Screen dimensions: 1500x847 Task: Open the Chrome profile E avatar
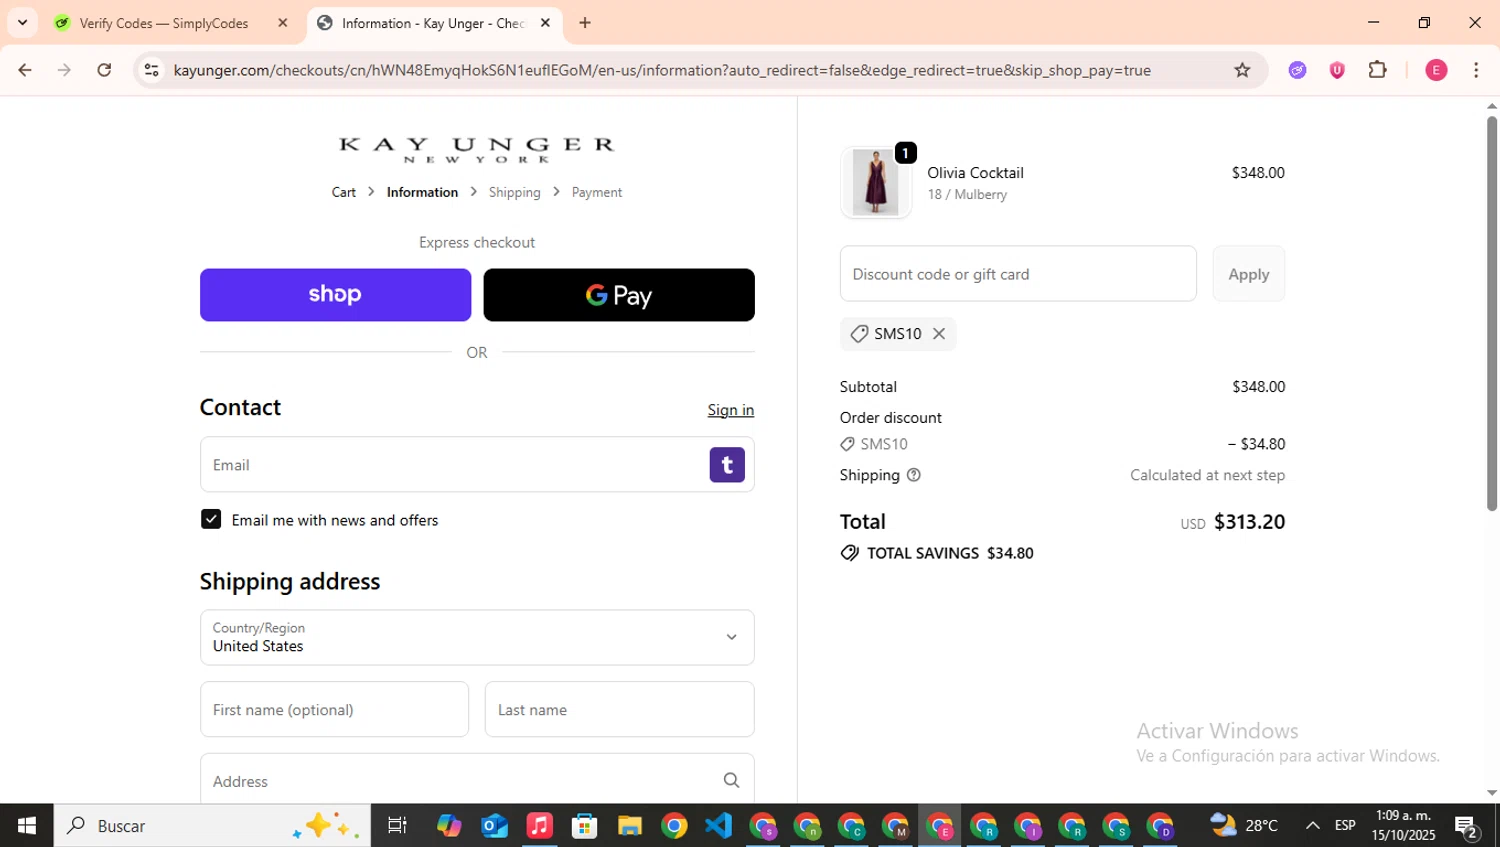[x=1436, y=70]
